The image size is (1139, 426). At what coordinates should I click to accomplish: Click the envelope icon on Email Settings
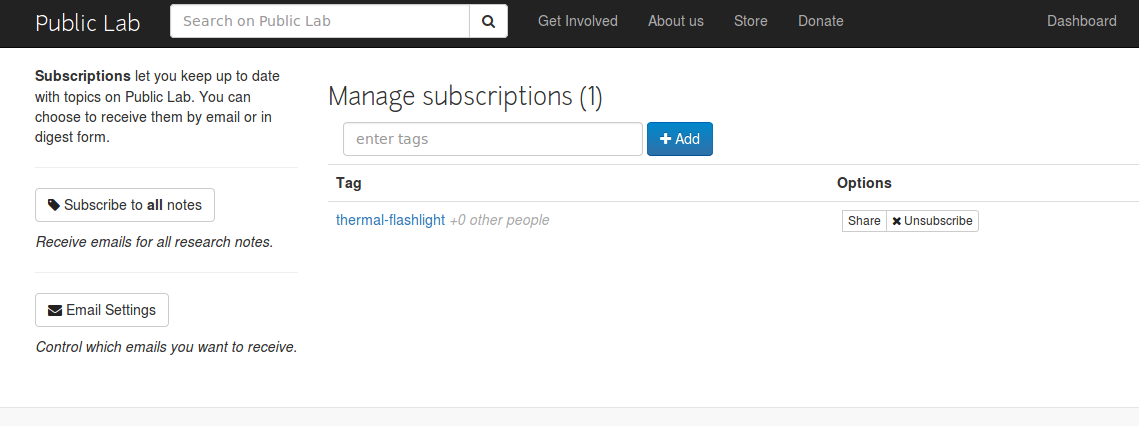[x=54, y=310]
